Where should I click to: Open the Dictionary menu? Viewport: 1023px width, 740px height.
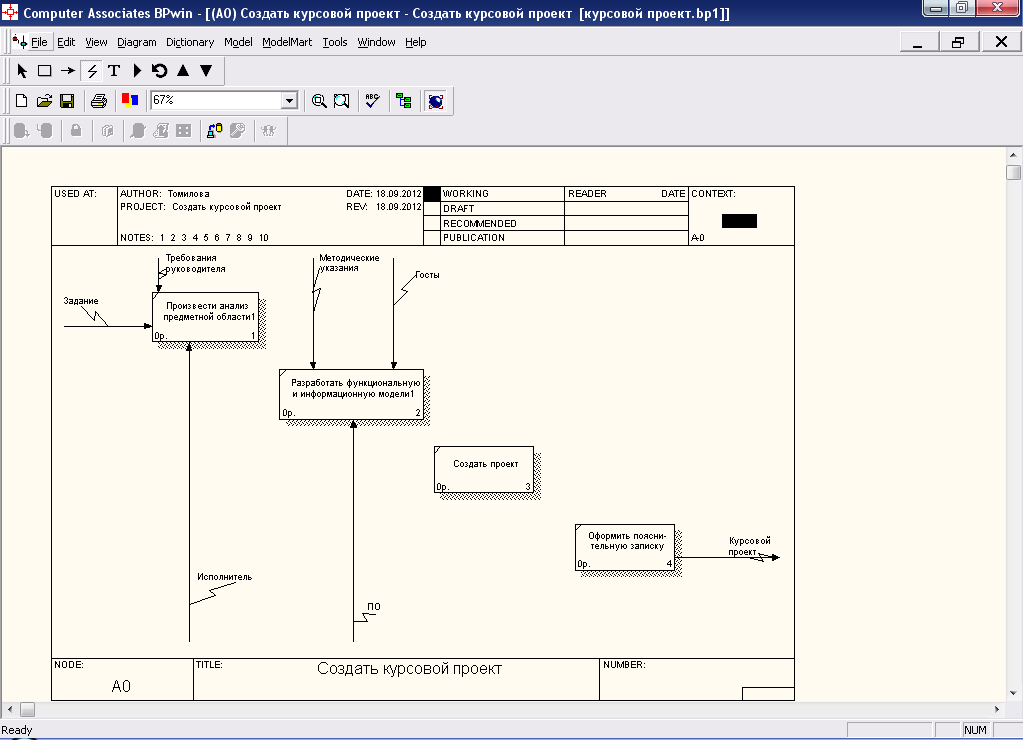pos(190,42)
